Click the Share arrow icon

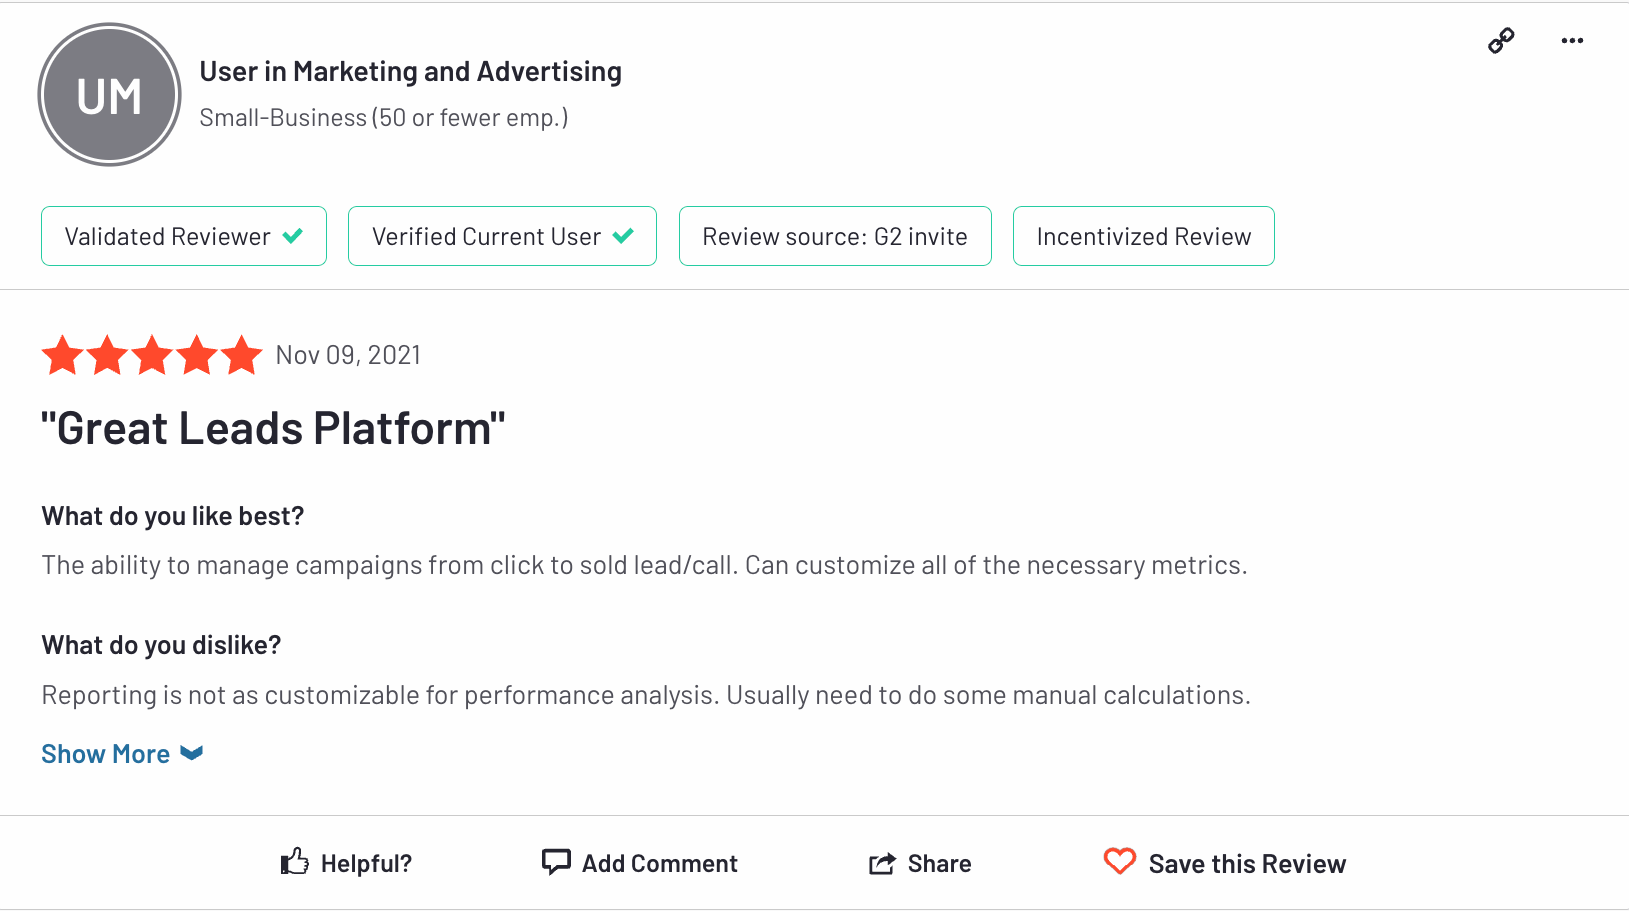[x=882, y=863]
